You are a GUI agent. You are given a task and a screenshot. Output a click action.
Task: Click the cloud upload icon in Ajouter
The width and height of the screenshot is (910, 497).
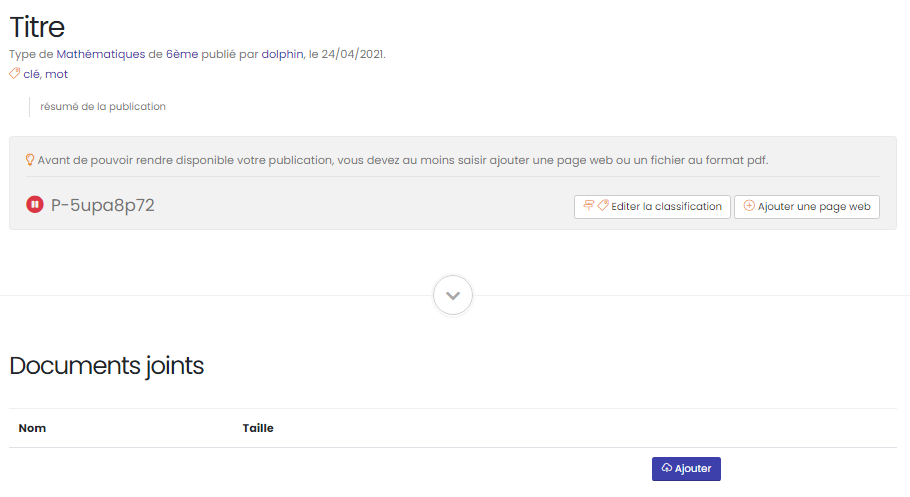(667, 468)
